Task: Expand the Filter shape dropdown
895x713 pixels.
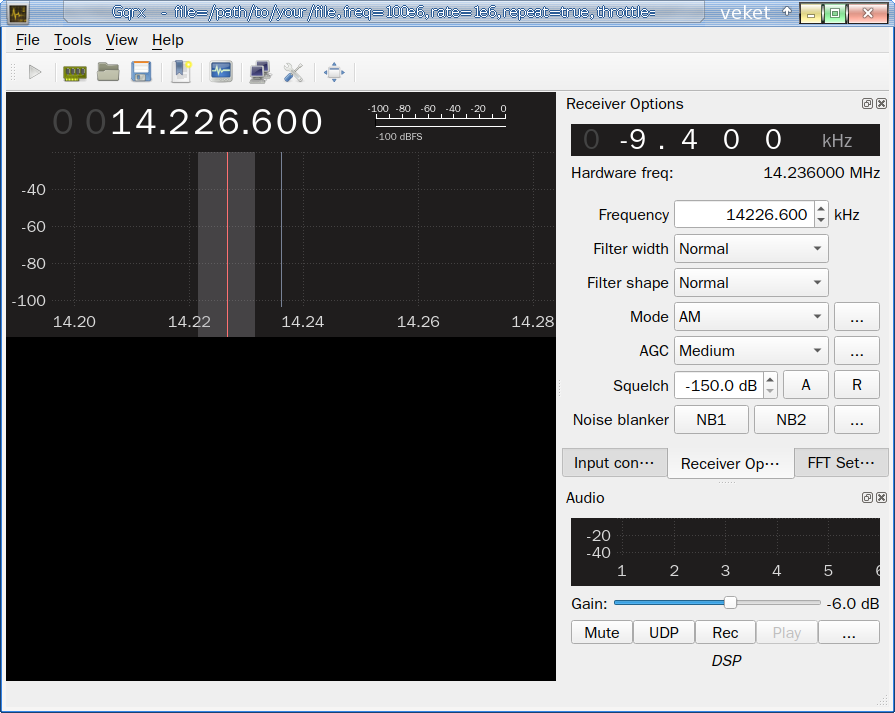Action: point(751,283)
